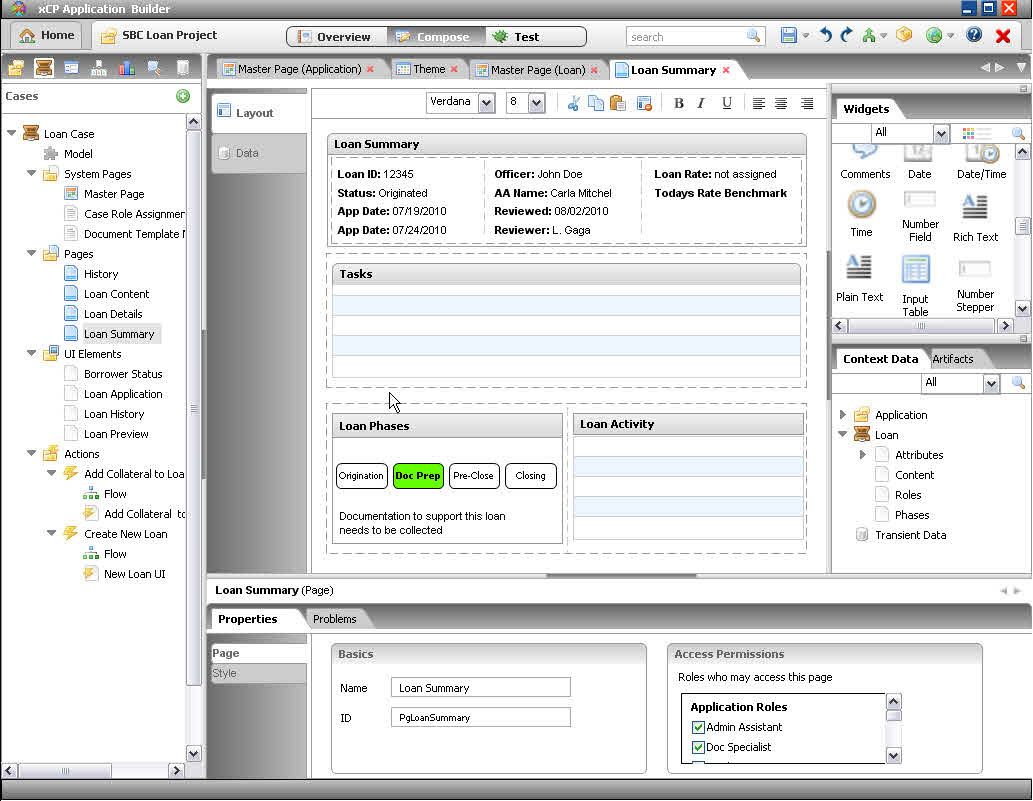Click the Undo arrow icon
Viewport: 1033px width, 801px height.
825,36
